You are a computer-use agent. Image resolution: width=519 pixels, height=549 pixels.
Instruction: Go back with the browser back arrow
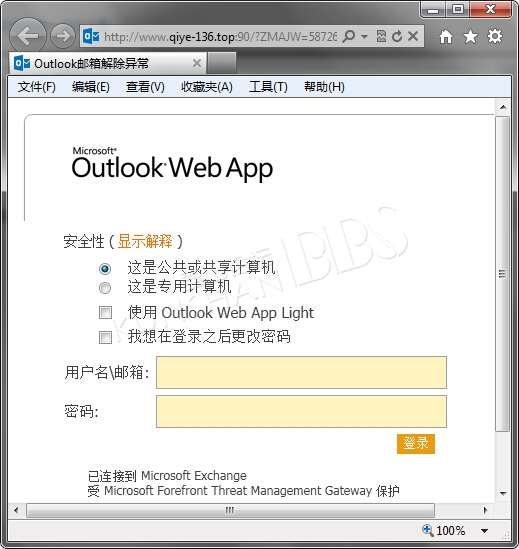[x=28, y=36]
